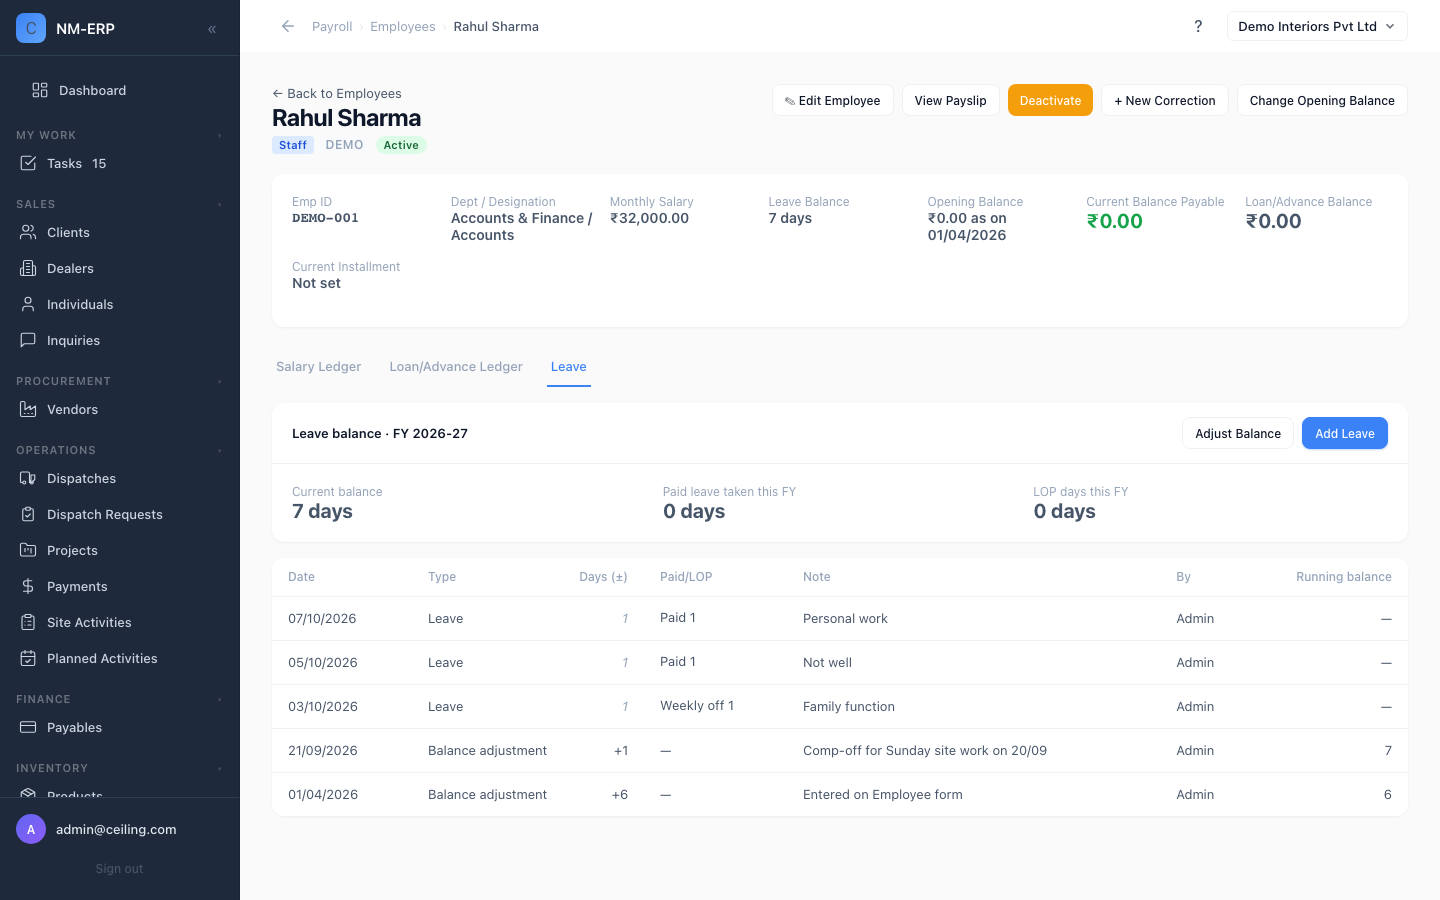Go back using breadcrumb arrow icon
This screenshot has width=1440, height=900.
click(288, 26)
